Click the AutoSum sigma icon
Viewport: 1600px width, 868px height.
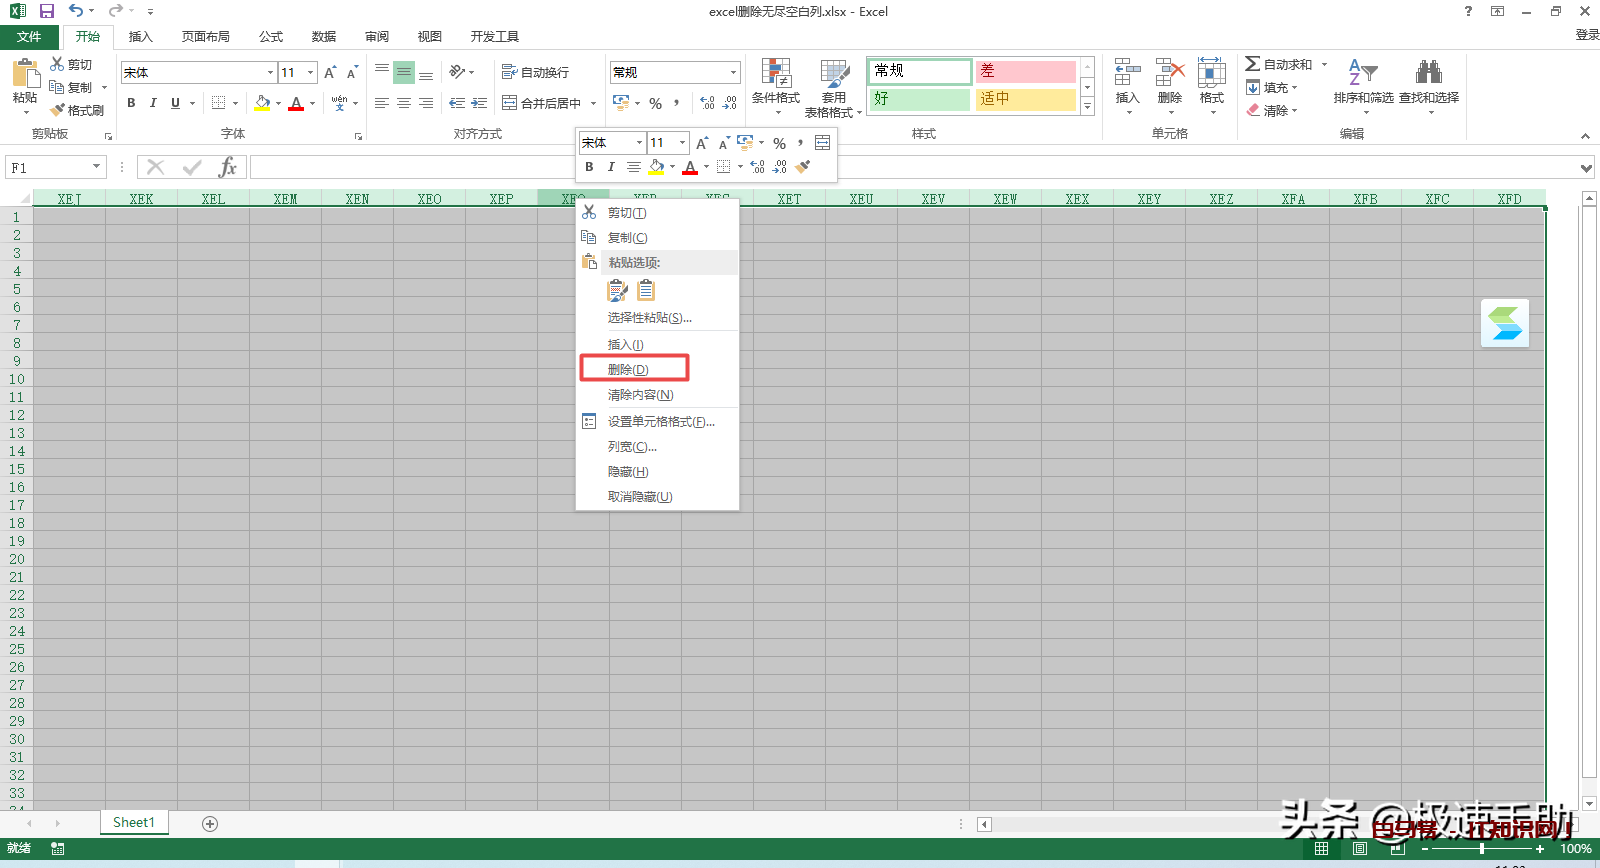click(x=1252, y=64)
